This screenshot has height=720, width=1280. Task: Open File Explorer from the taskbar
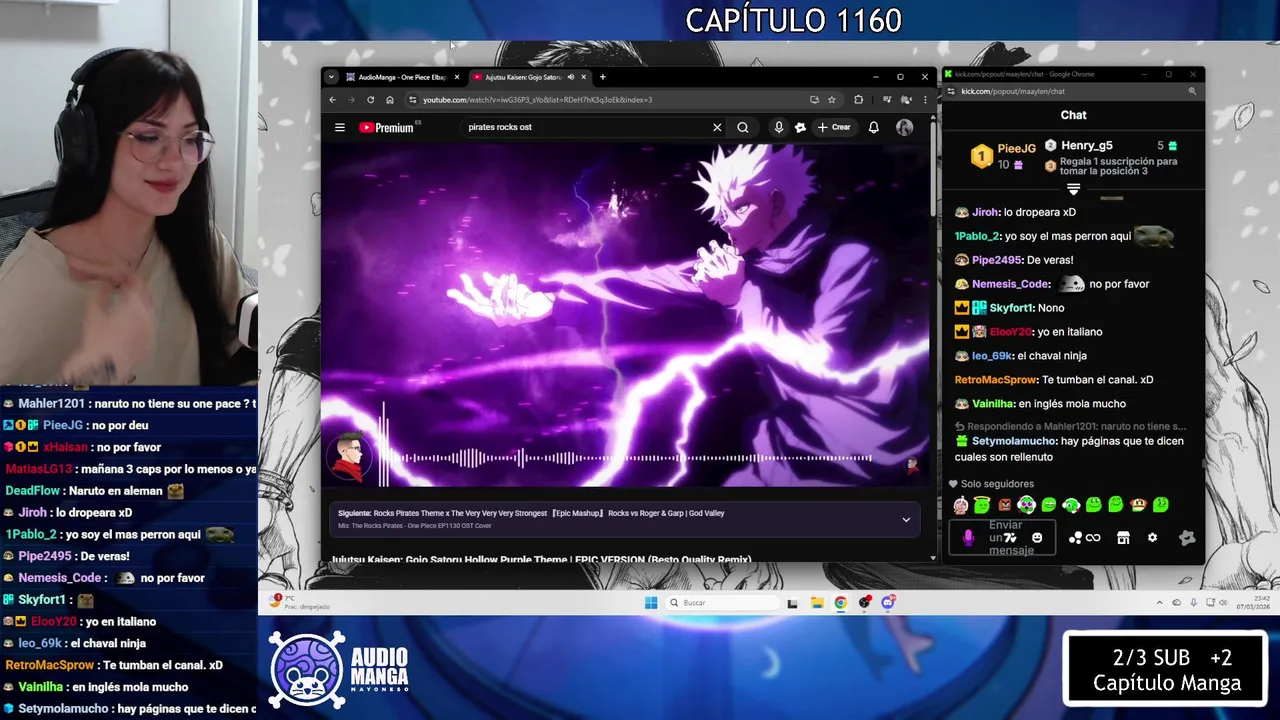pyautogui.click(x=817, y=602)
